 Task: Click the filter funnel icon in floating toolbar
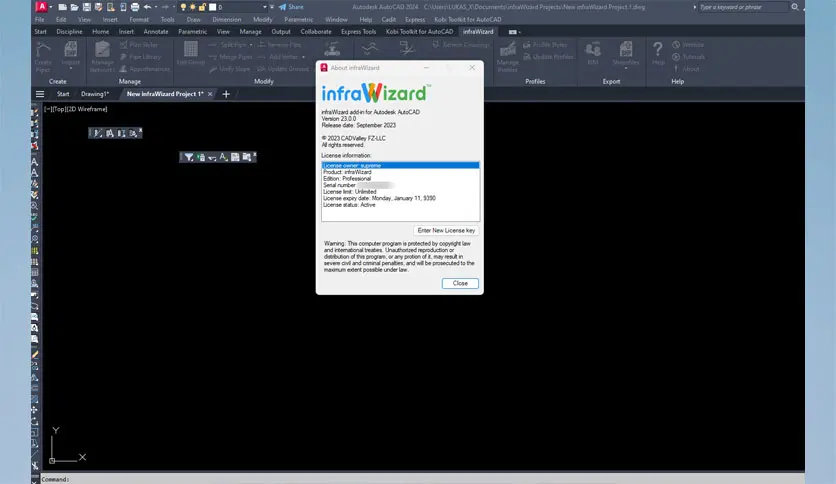(x=189, y=157)
